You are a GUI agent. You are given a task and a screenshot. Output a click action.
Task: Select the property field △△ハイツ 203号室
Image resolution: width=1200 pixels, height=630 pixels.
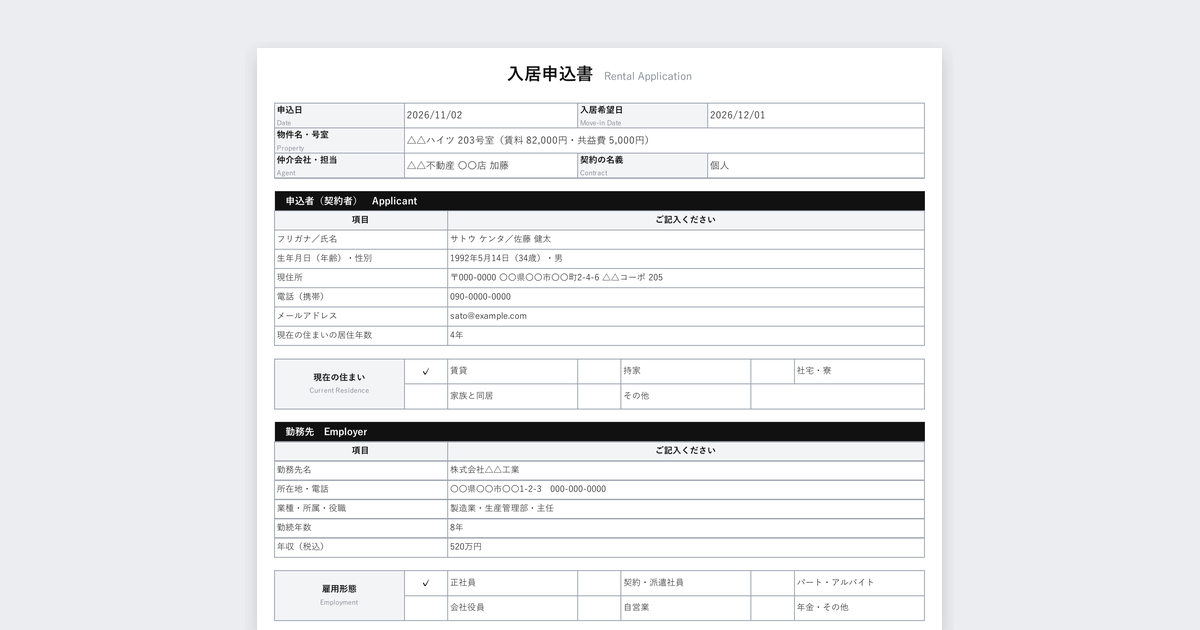click(x=665, y=141)
